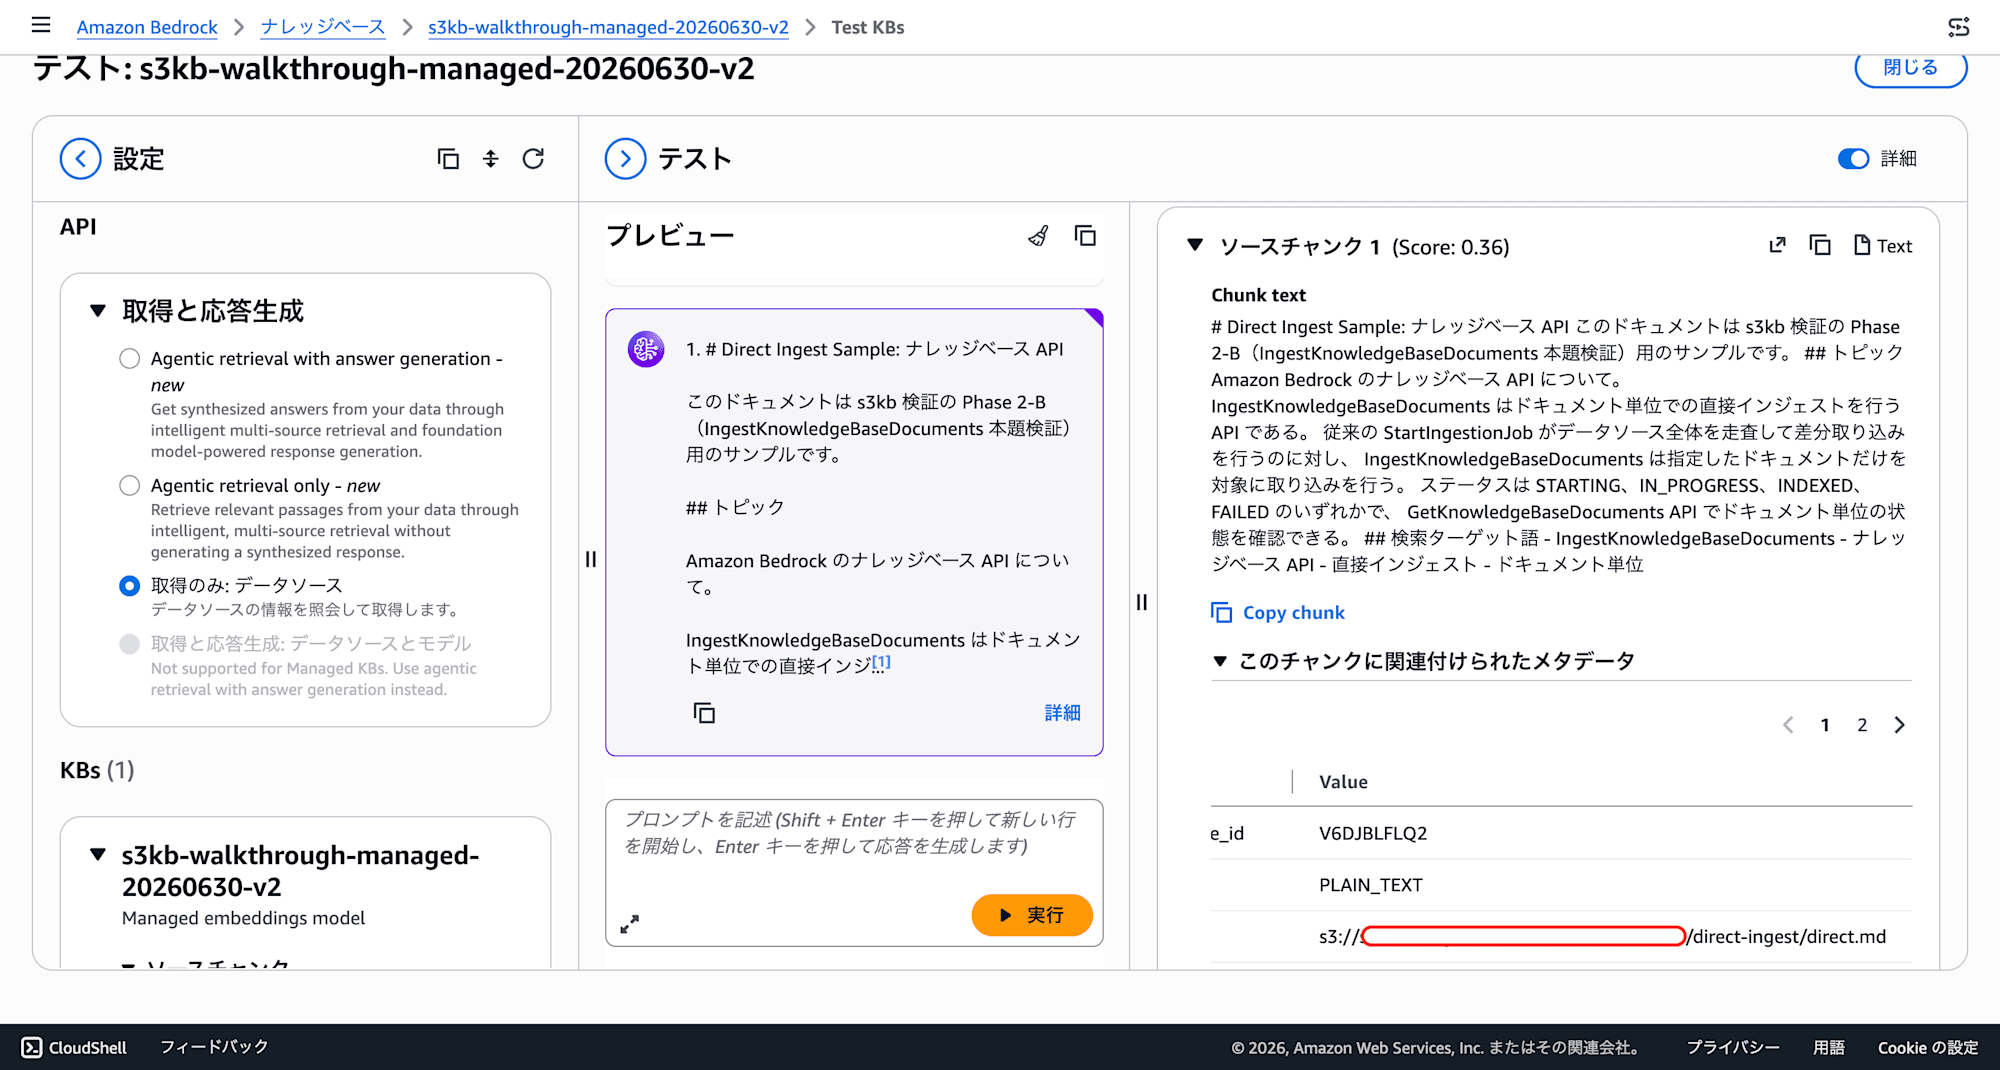Viewport: 2000px width, 1070px height.
Task: Toggle the 詳細 switch on the test panel
Action: (1853, 159)
